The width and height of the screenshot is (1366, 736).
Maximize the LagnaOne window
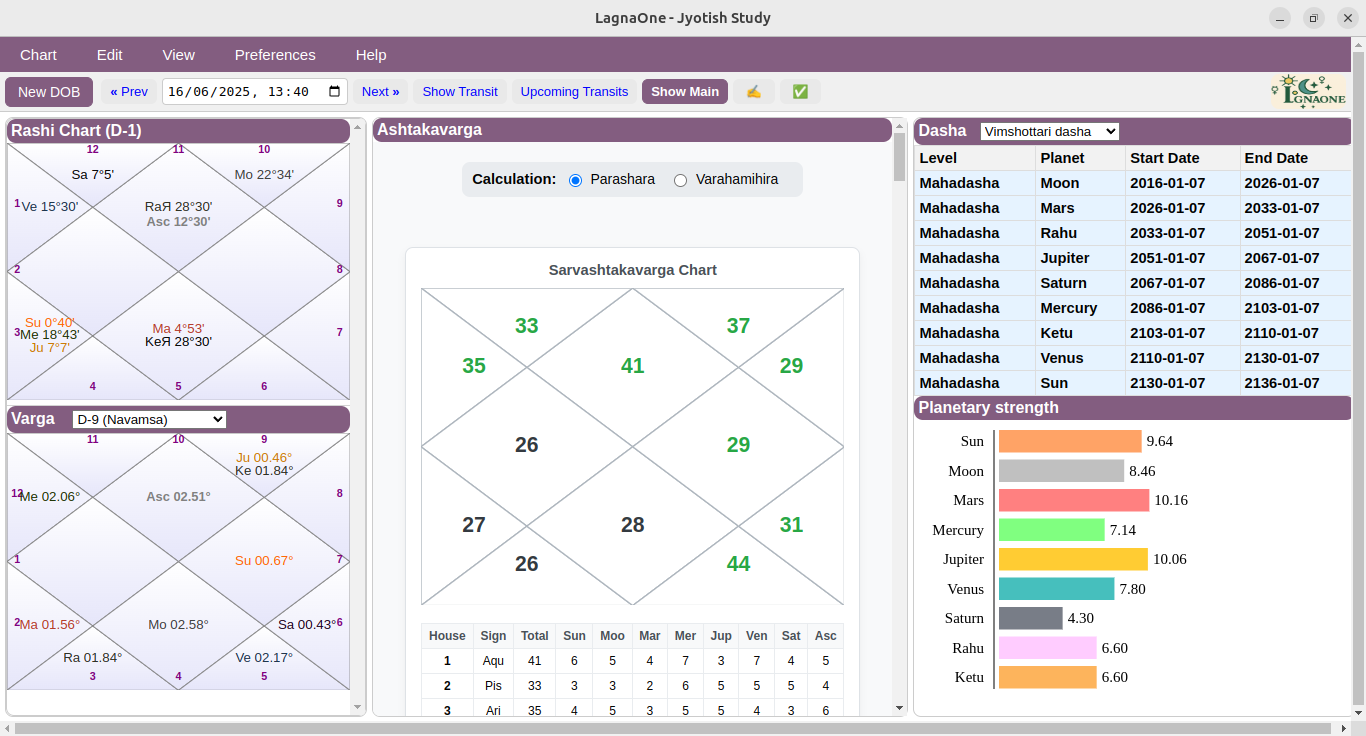click(1314, 18)
